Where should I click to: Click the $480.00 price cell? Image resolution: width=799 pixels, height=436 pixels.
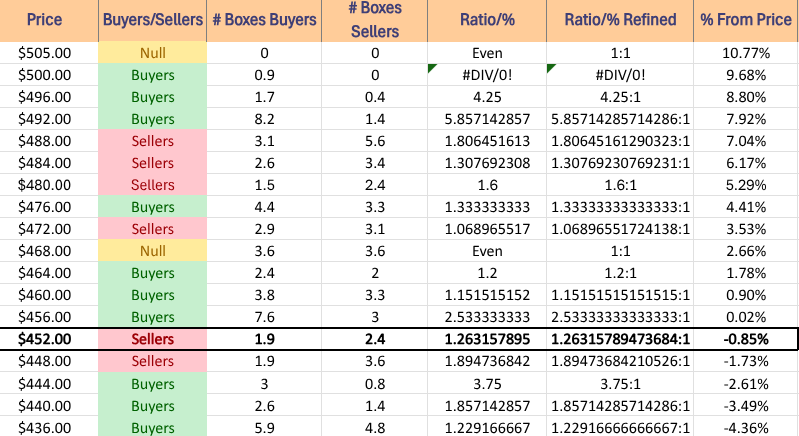49,184
